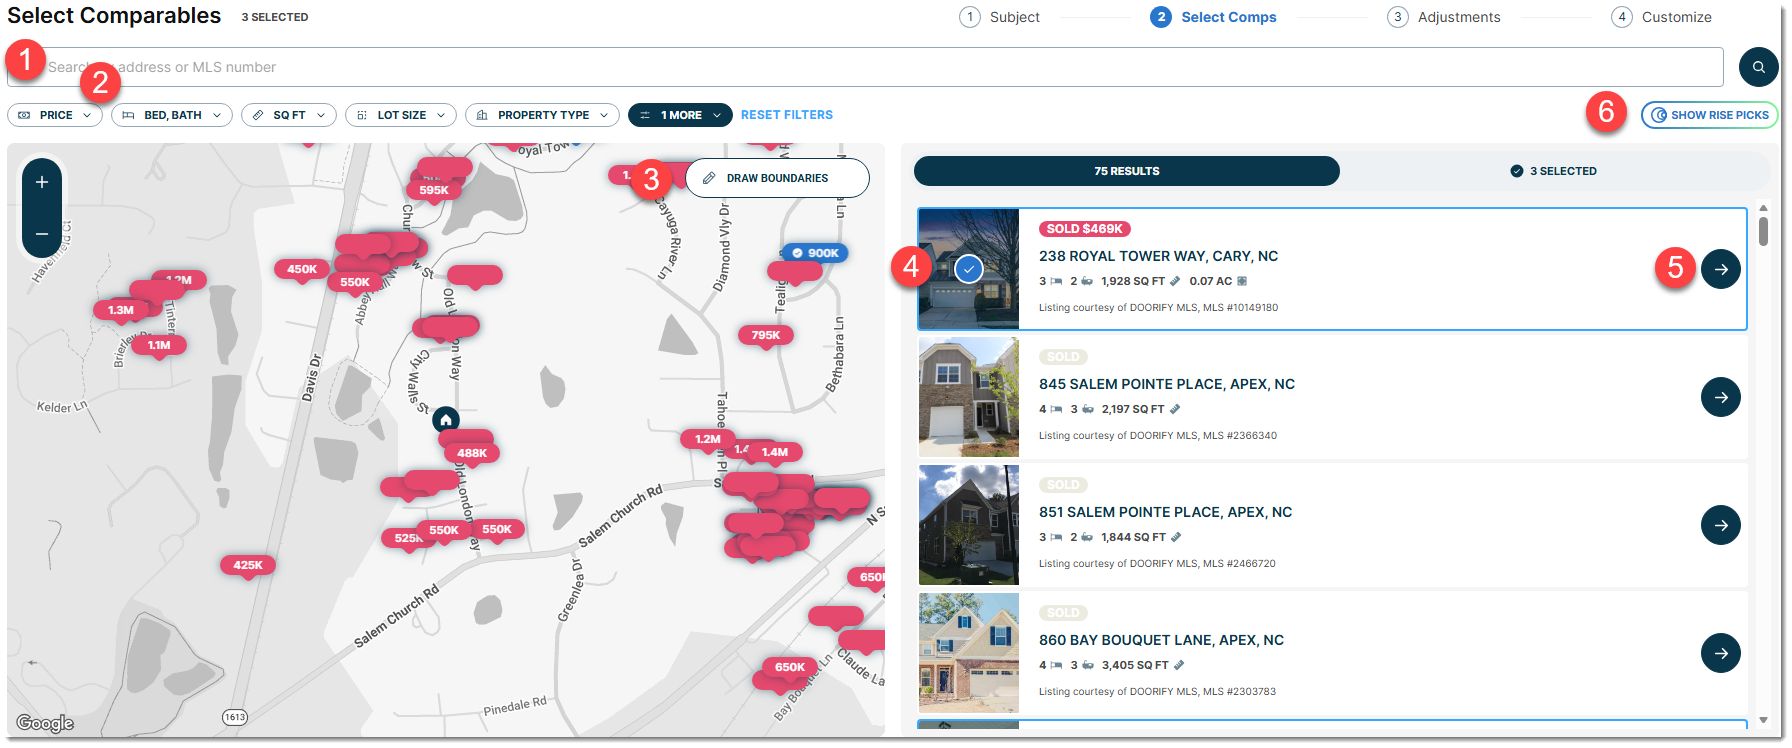
Task: Select the 845 Salem Pointe Place photo
Action: (x=968, y=397)
